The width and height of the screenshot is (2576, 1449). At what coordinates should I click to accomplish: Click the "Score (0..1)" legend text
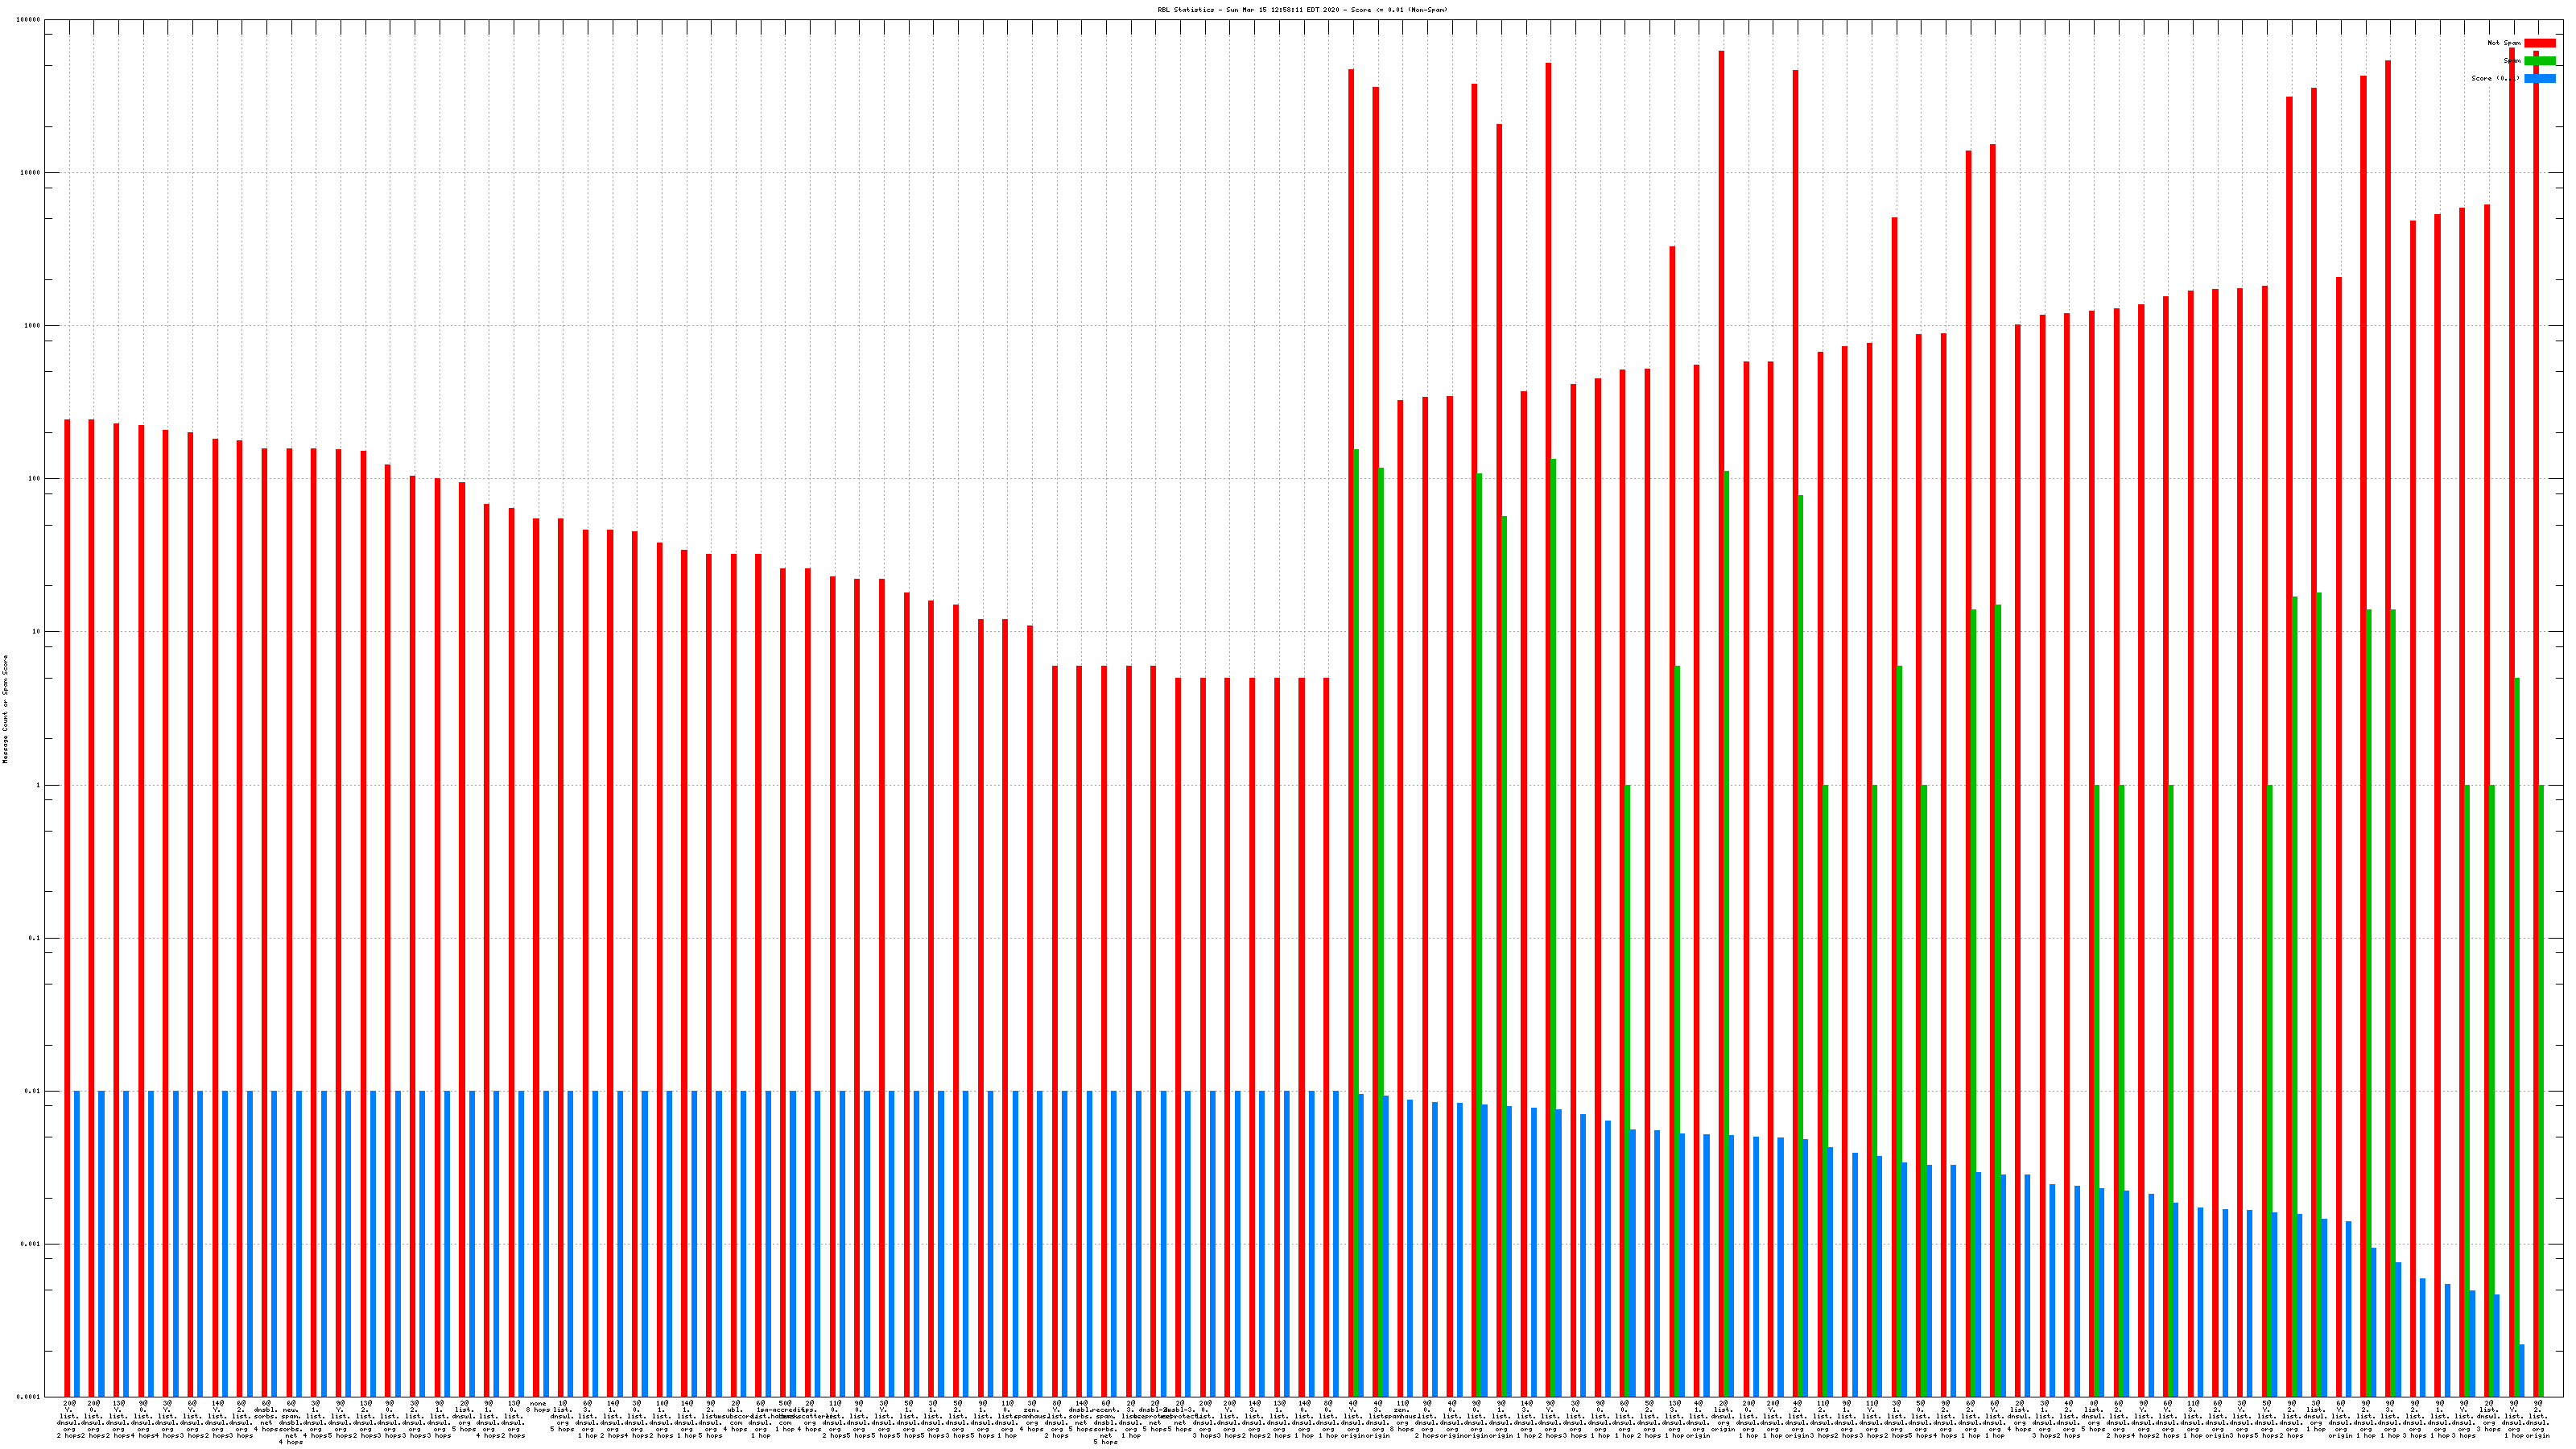(2495, 79)
